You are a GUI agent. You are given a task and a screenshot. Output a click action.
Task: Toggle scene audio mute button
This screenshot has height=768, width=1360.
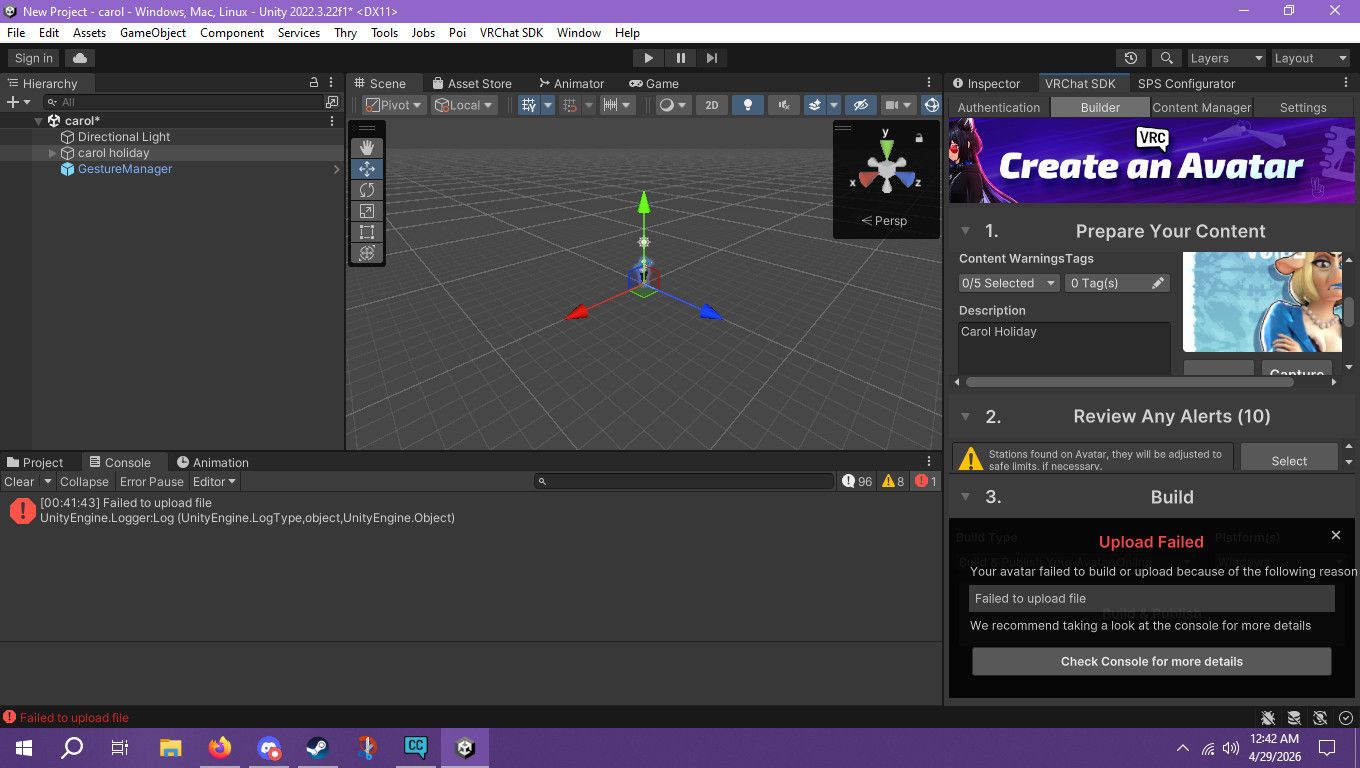tap(783, 105)
